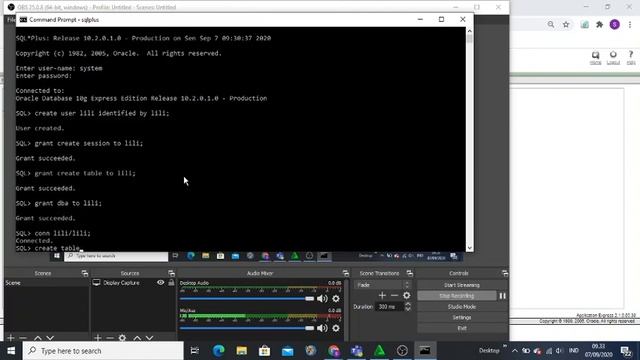The height and width of the screenshot is (360, 640).
Task: Select the Scene entry in Scenes list
Action: pyautogui.click(x=47, y=282)
